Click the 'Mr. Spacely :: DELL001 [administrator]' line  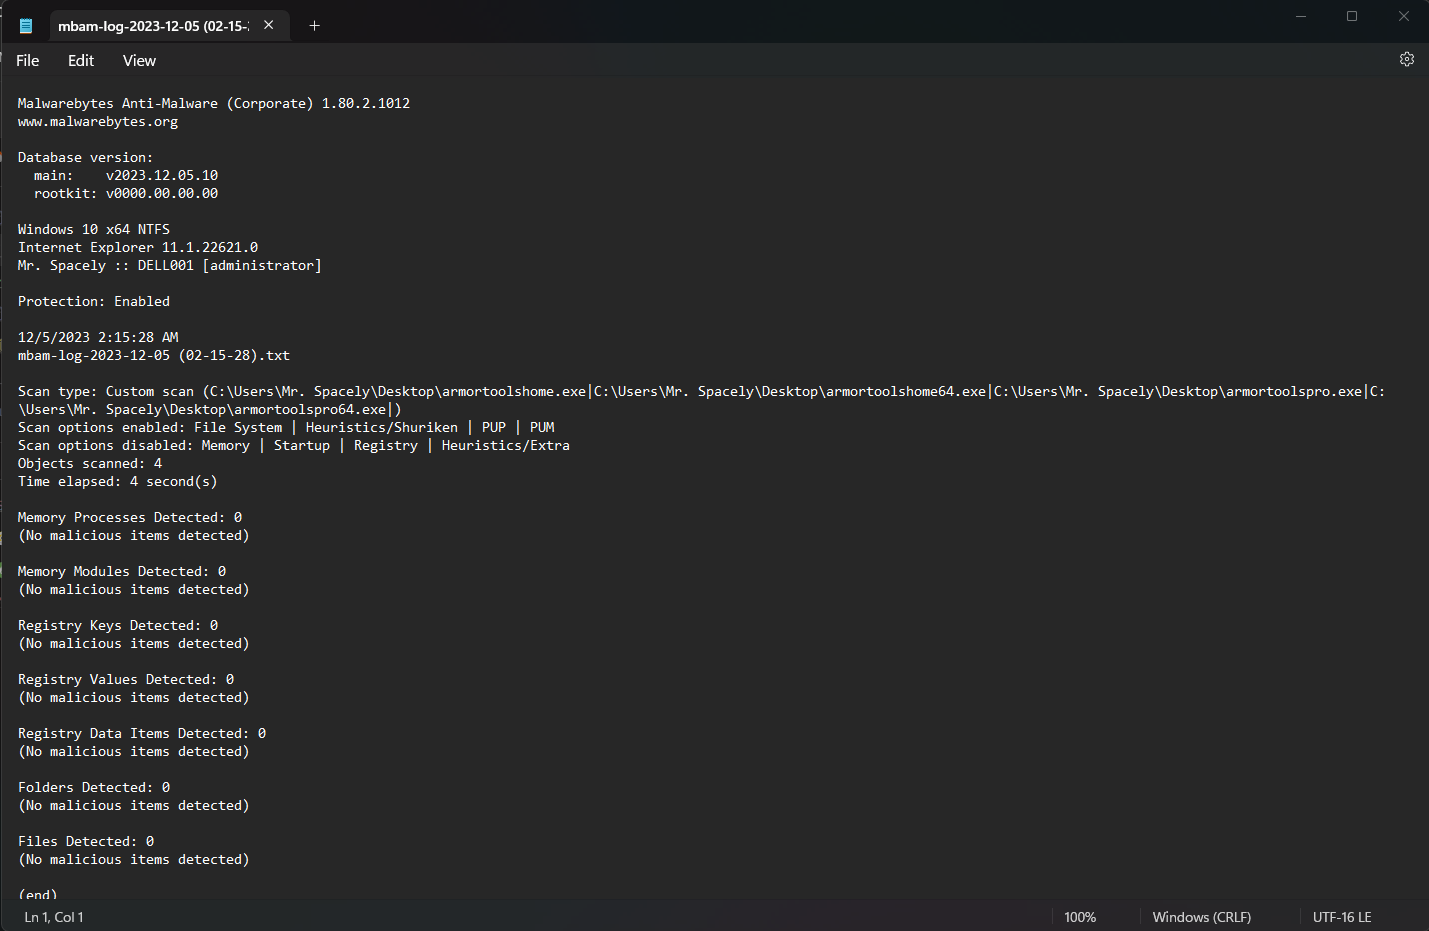tap(170, 266)
